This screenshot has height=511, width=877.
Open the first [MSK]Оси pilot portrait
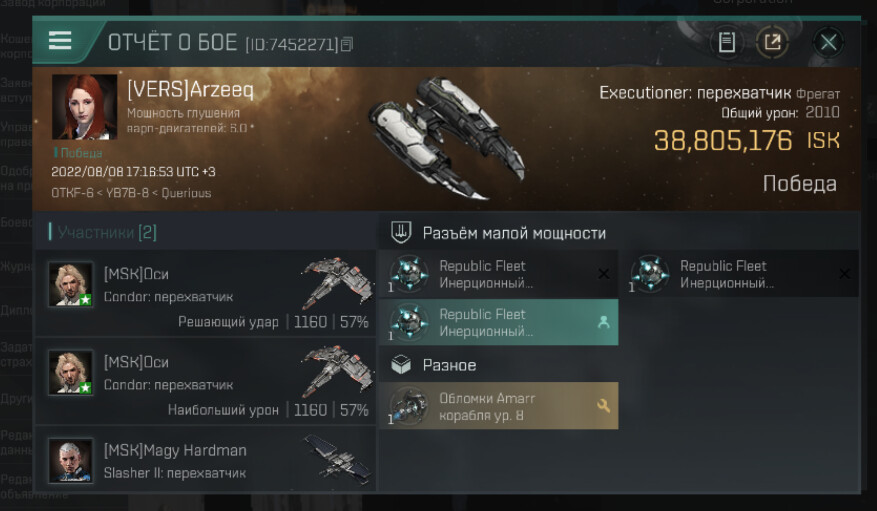pos(70,284)
